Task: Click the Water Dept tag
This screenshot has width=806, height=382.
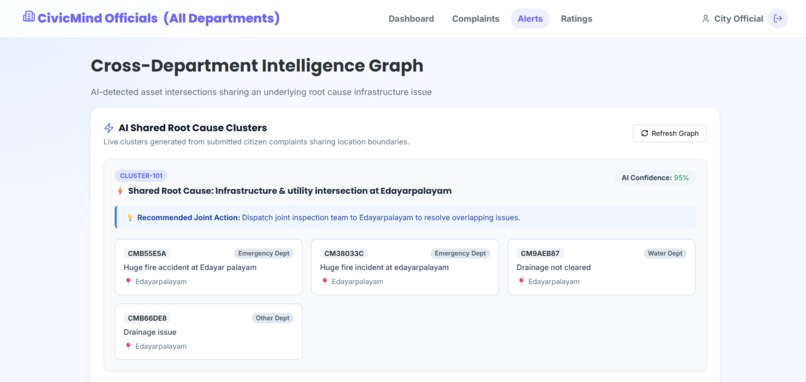Action: 665,253
